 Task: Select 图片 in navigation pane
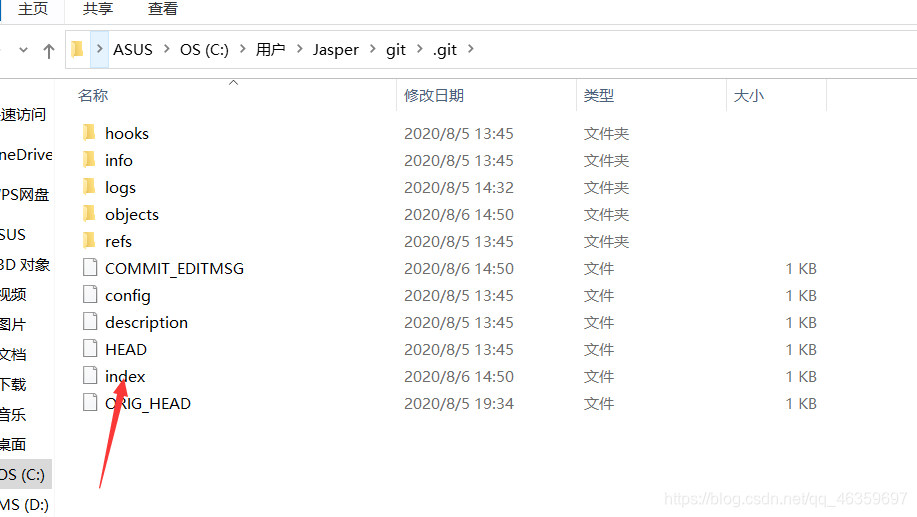[13, 325]
